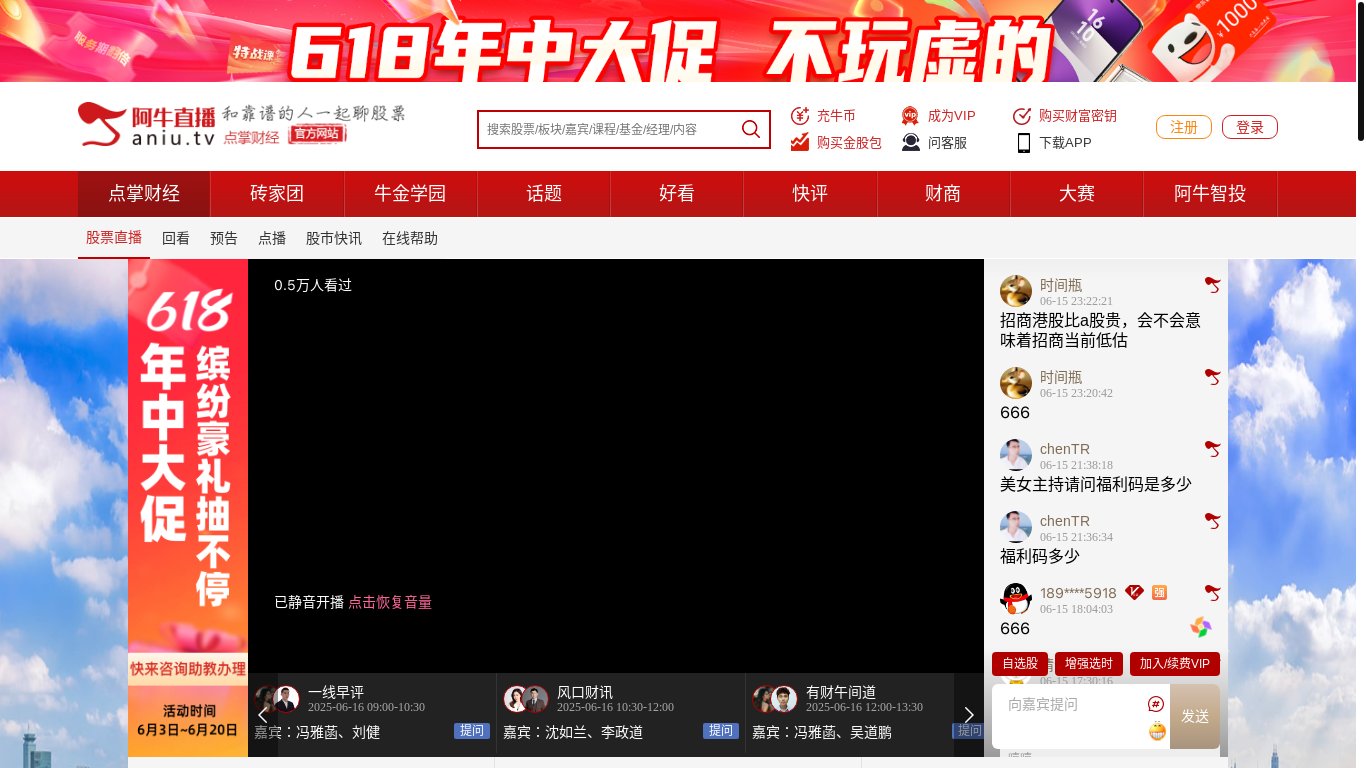1366x768 pixels.
Task: Open the 618 side promo banner
Action: point(188,508)
